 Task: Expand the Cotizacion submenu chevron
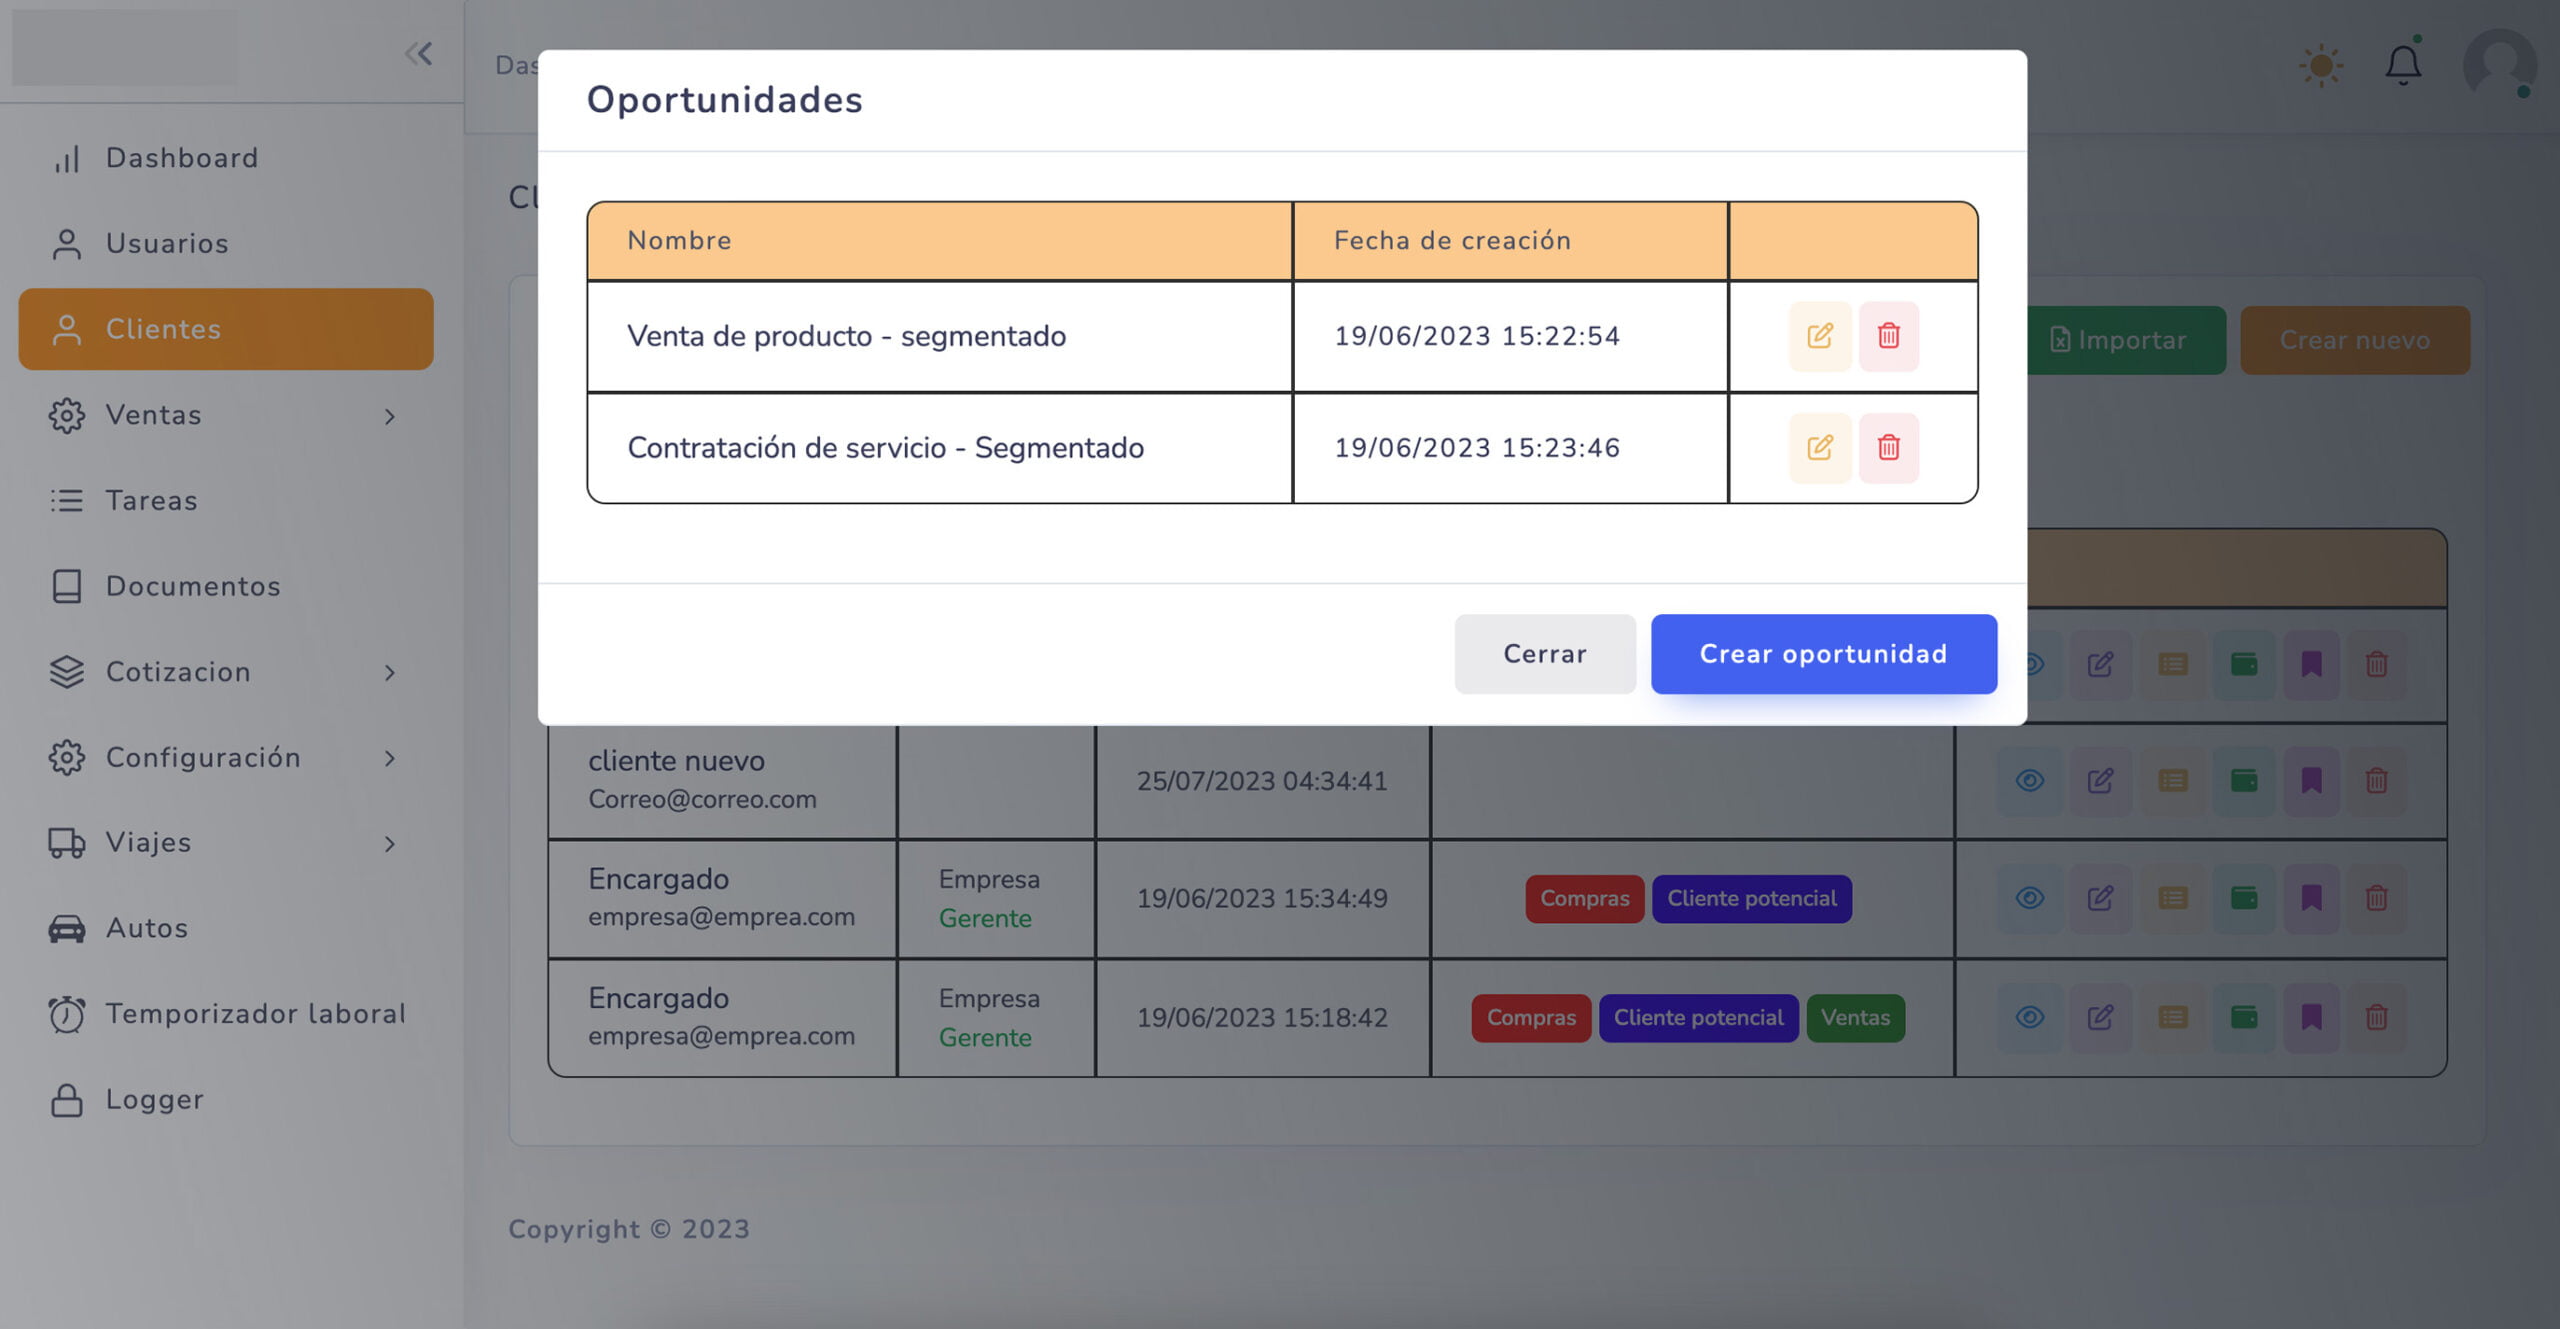point(390,673)
